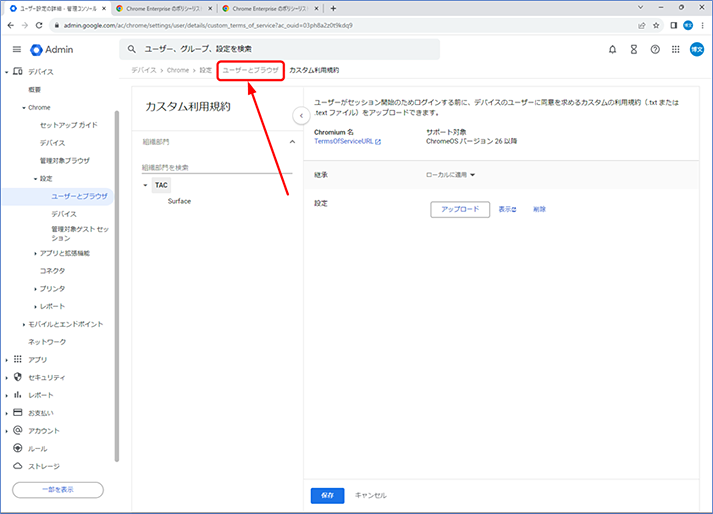
Task: Click the Devices icon in sidebar
Action: pyautogui.click(x=18, y=71)
